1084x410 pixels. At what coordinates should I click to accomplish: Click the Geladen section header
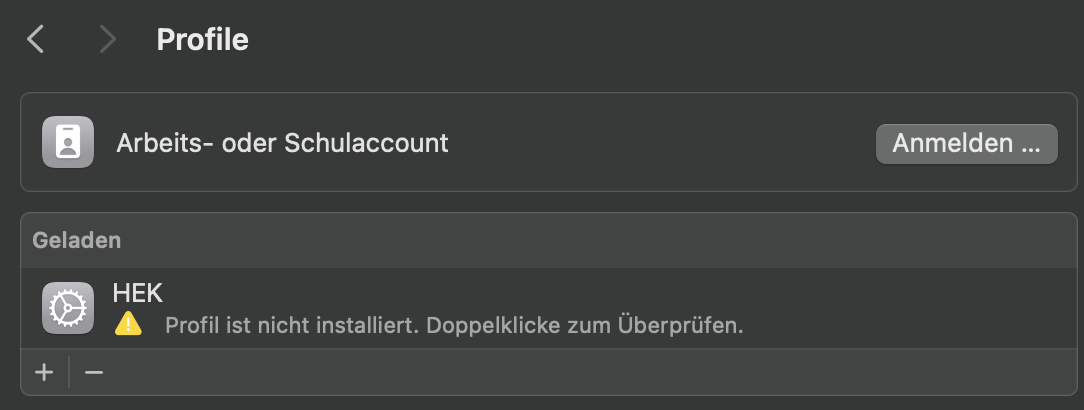click(x=77, y=240)
